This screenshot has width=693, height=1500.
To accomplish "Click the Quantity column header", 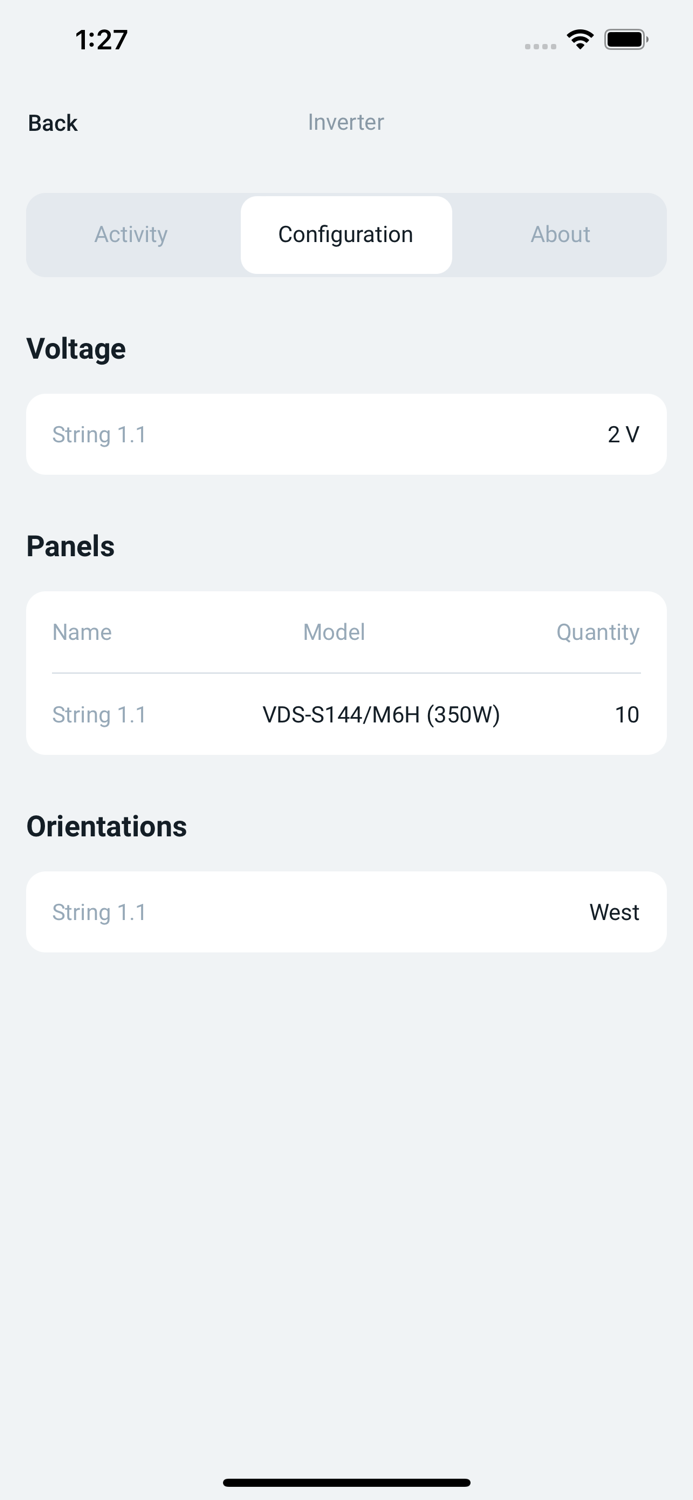I will tap(597, 632).
